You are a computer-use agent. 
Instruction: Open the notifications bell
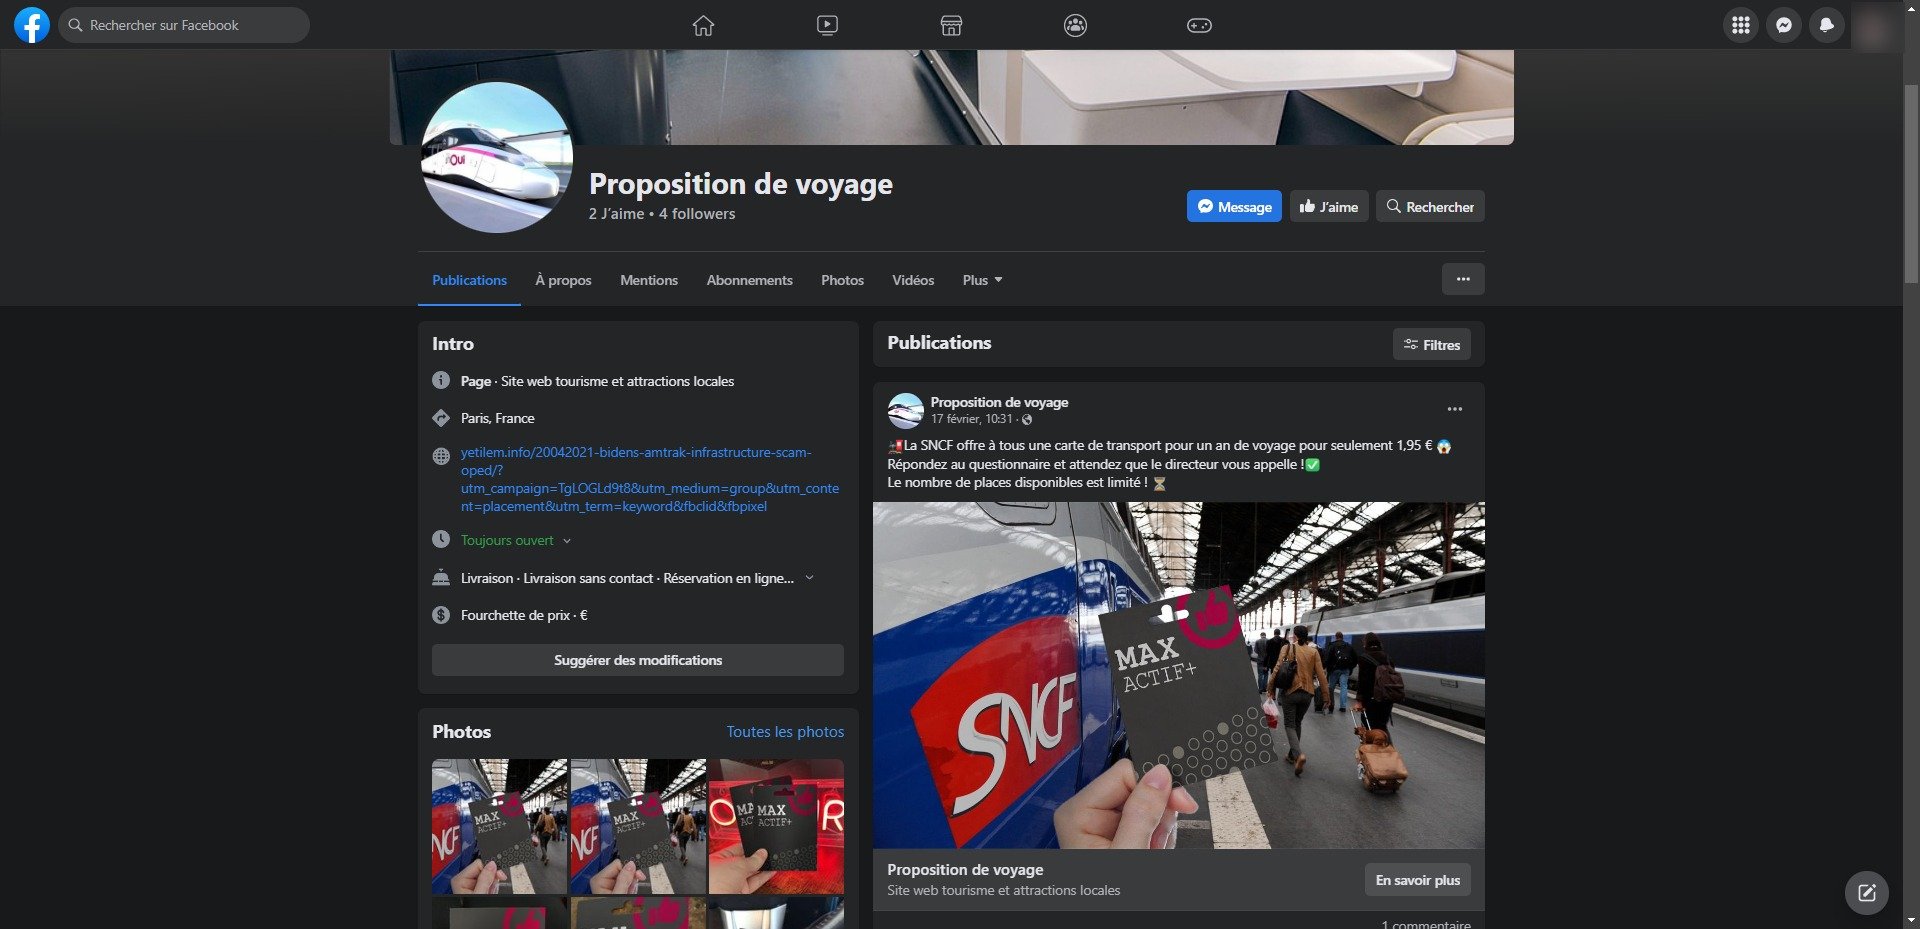click(1828, 25)
